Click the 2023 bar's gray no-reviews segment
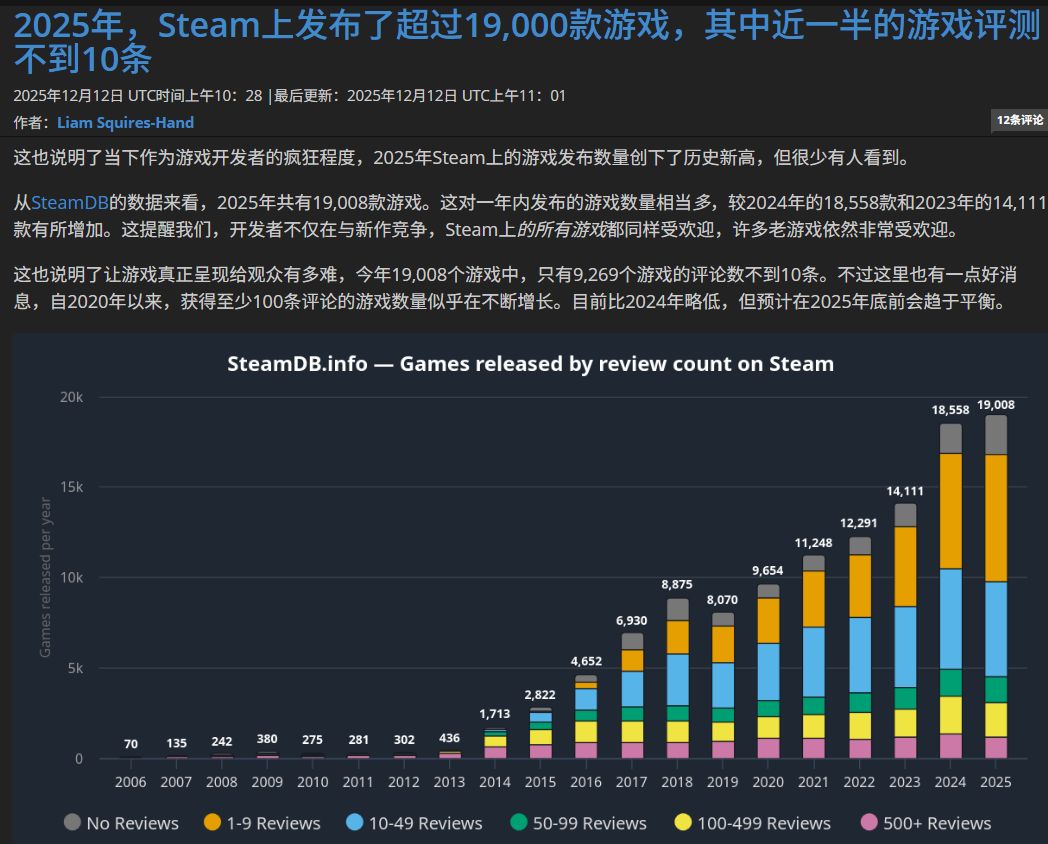Screen dimensions: 1048x844 coord(905,515)
